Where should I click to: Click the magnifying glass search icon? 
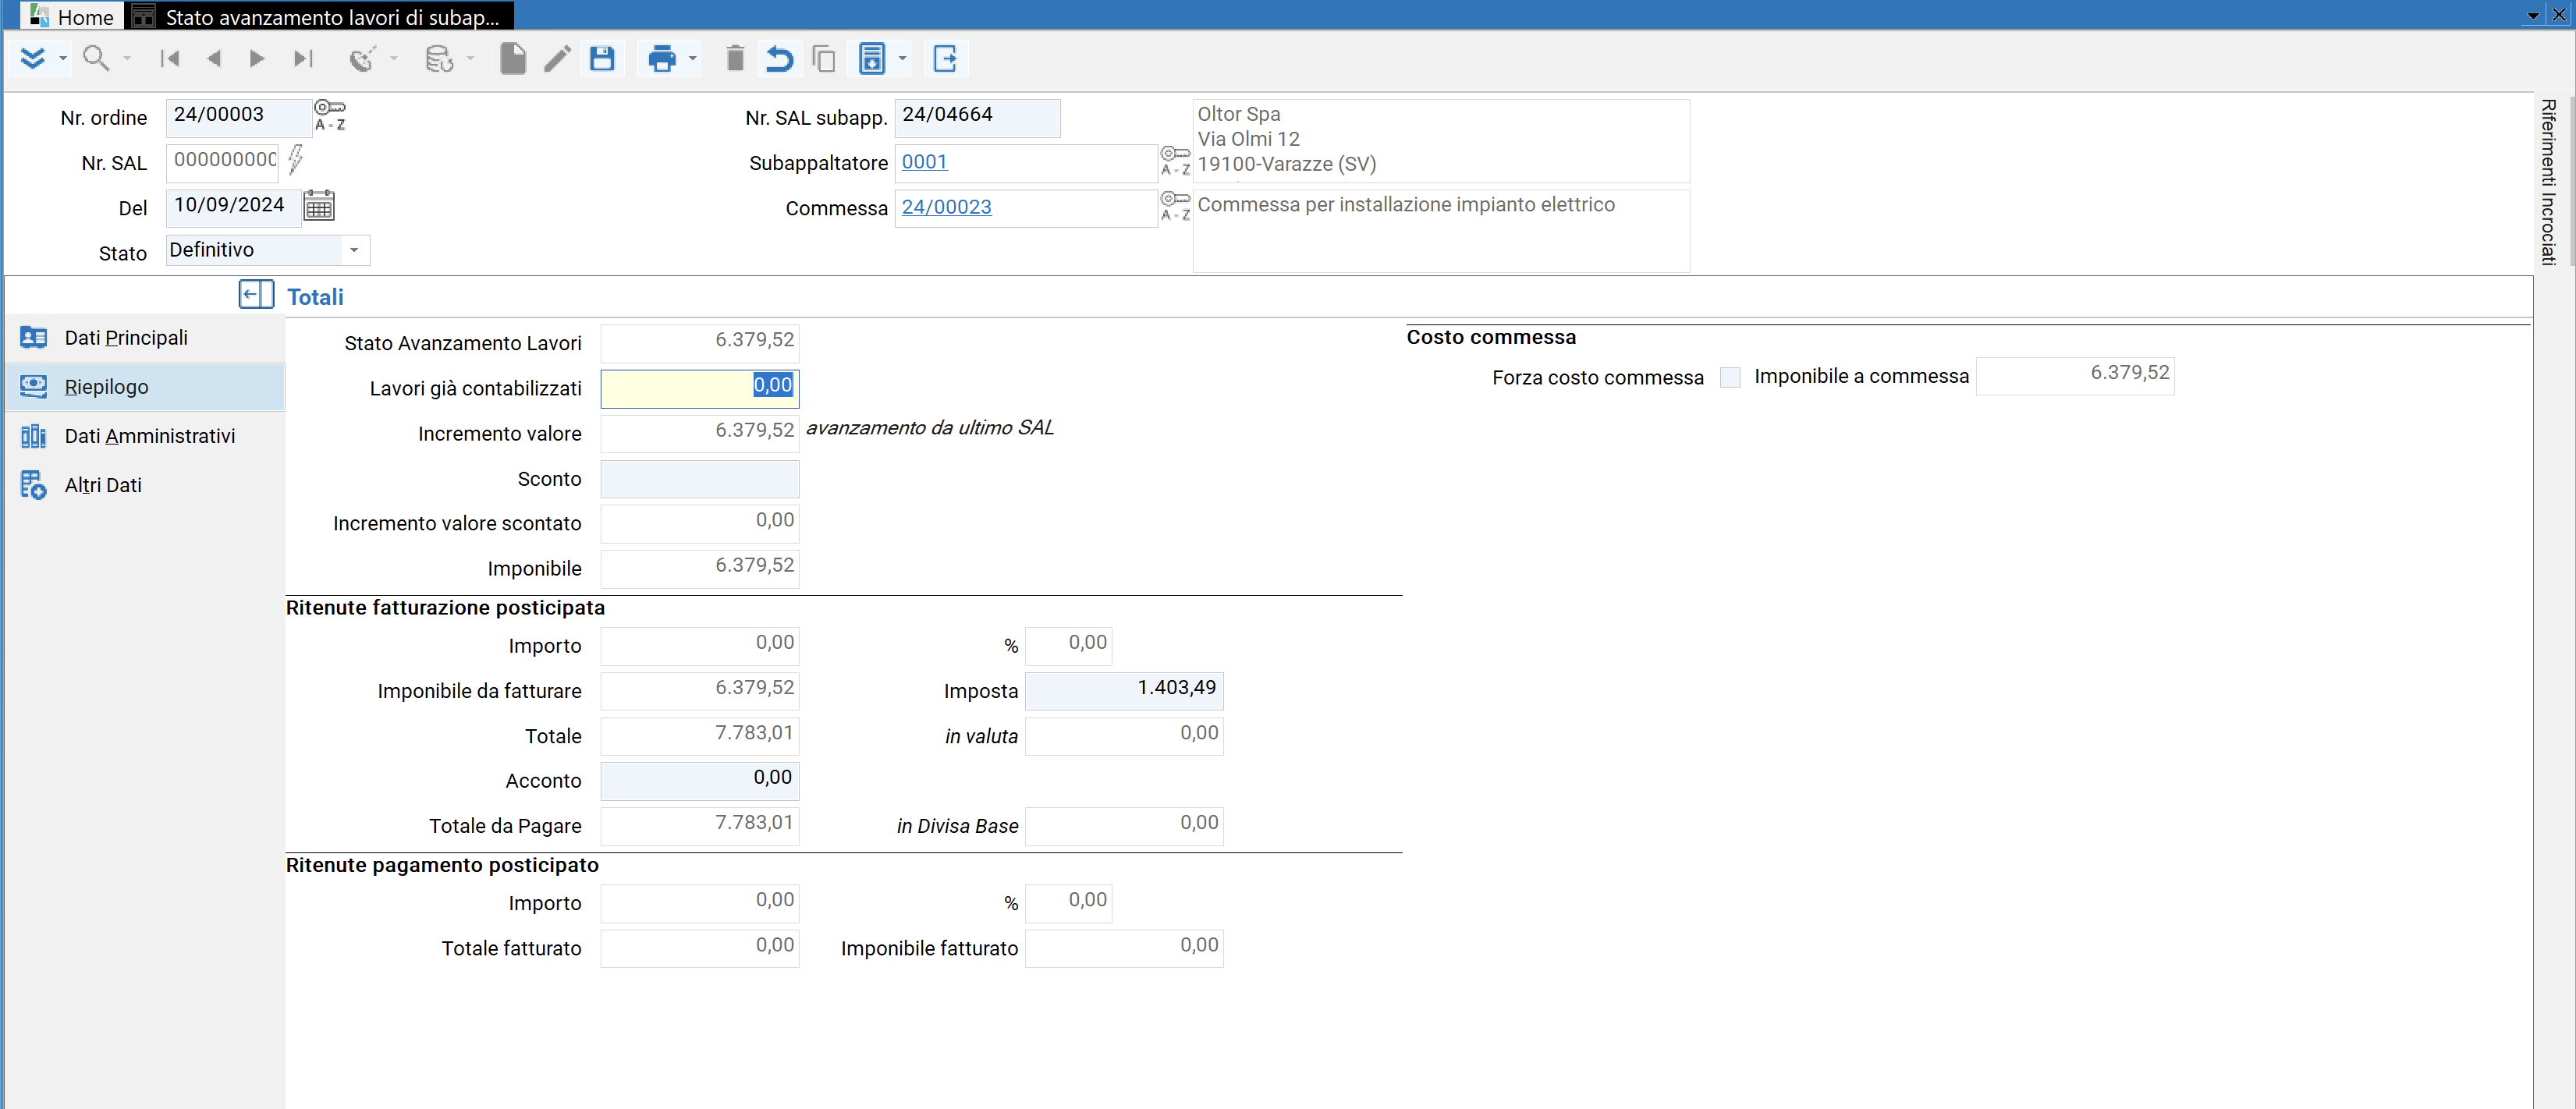96,59
